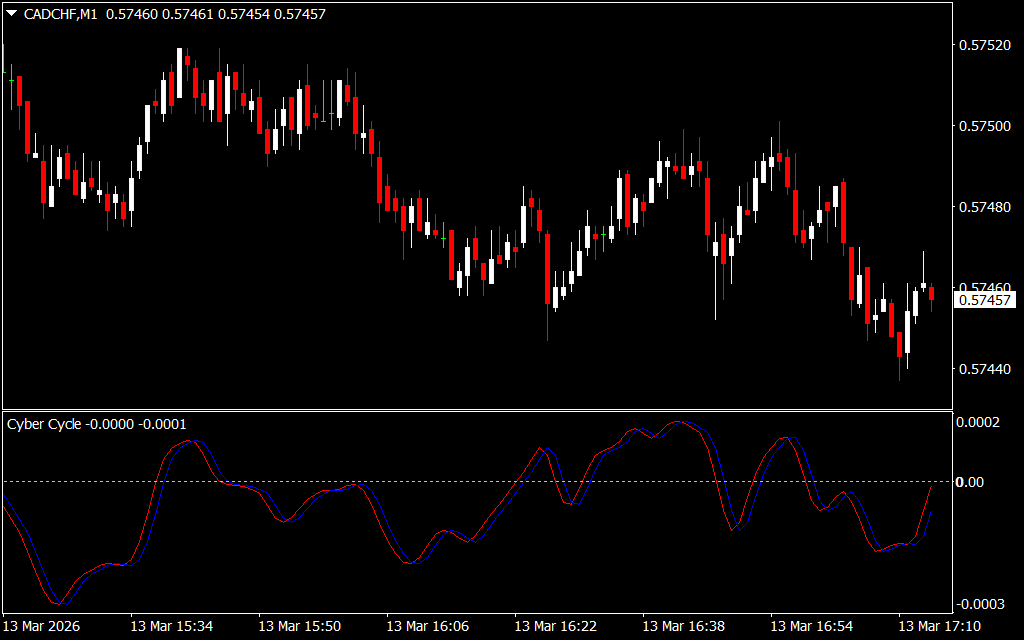Image resolution: width=1024 pixels, height=640 pixels.
Task: Select the 0.00 zero level scale label
Action: (970, 482)
